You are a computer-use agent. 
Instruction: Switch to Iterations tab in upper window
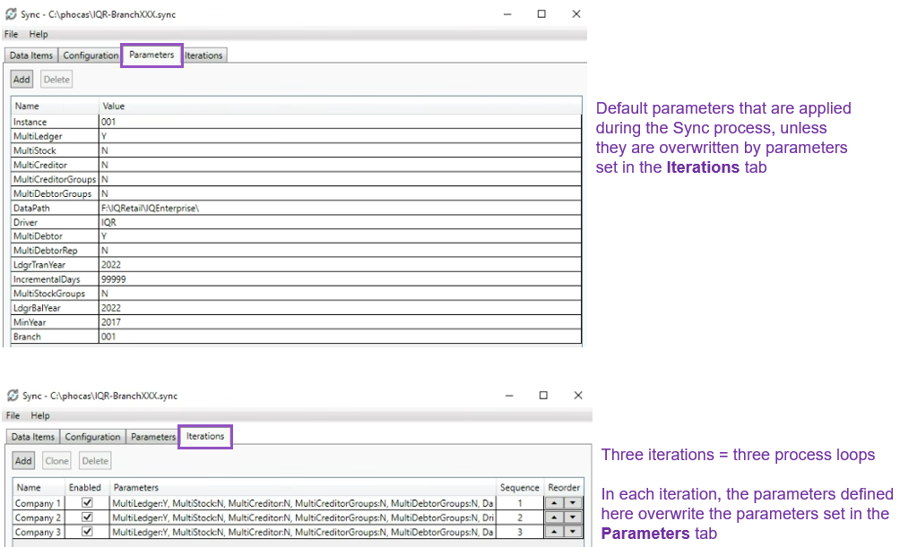204,56
